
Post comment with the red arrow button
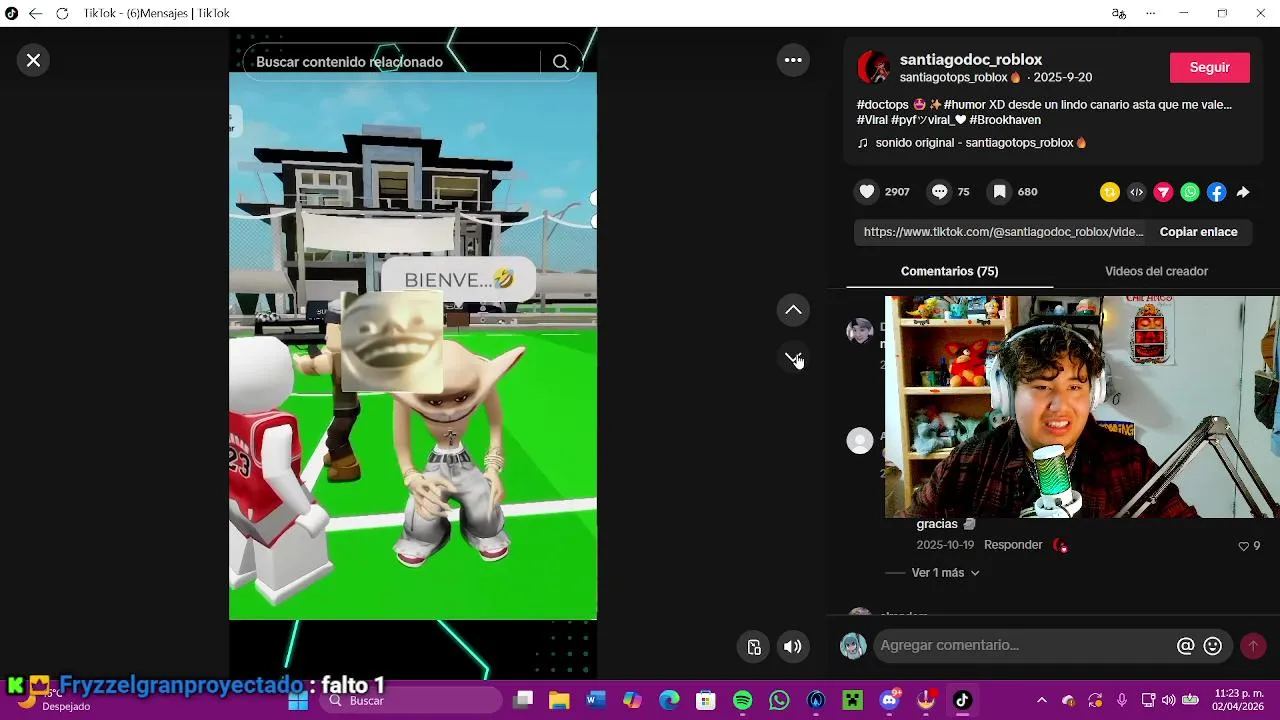click(x=1253, y=646)
